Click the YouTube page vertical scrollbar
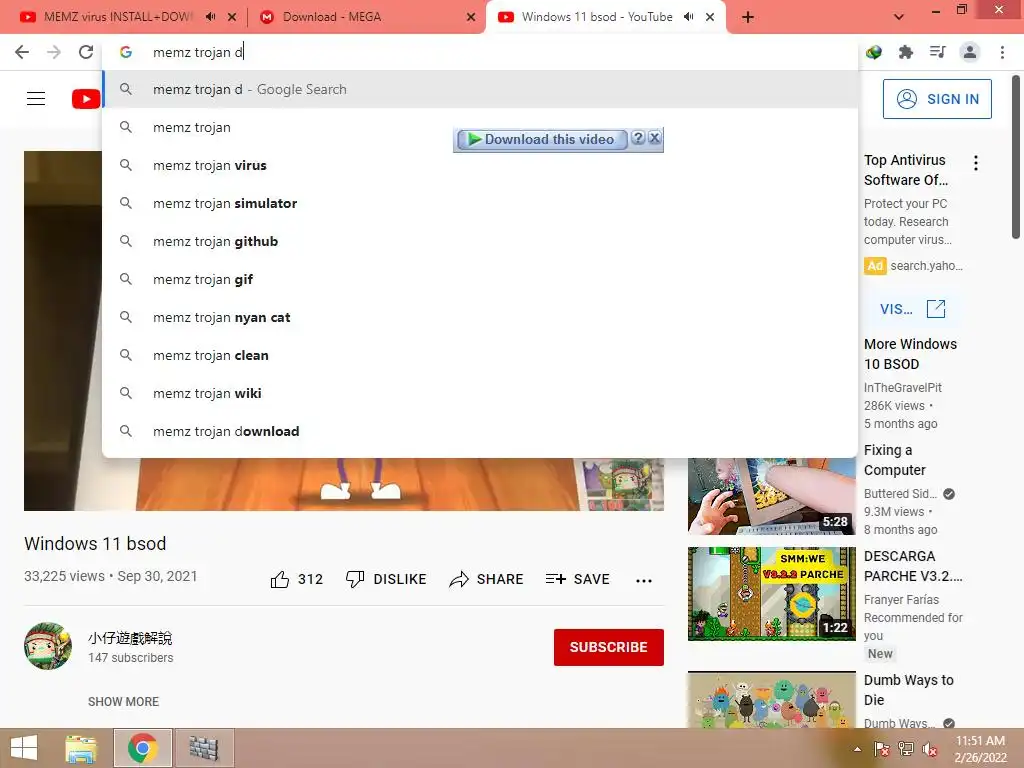 tap(1016, 157)
